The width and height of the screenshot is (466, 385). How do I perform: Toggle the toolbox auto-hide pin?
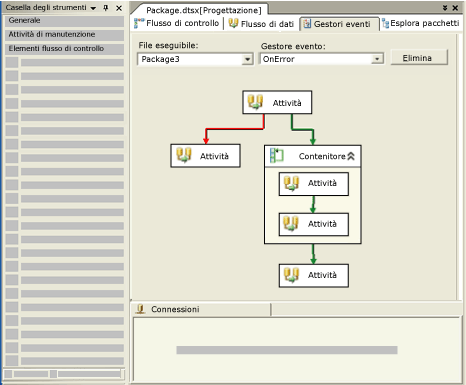click(x=106, y=8)
